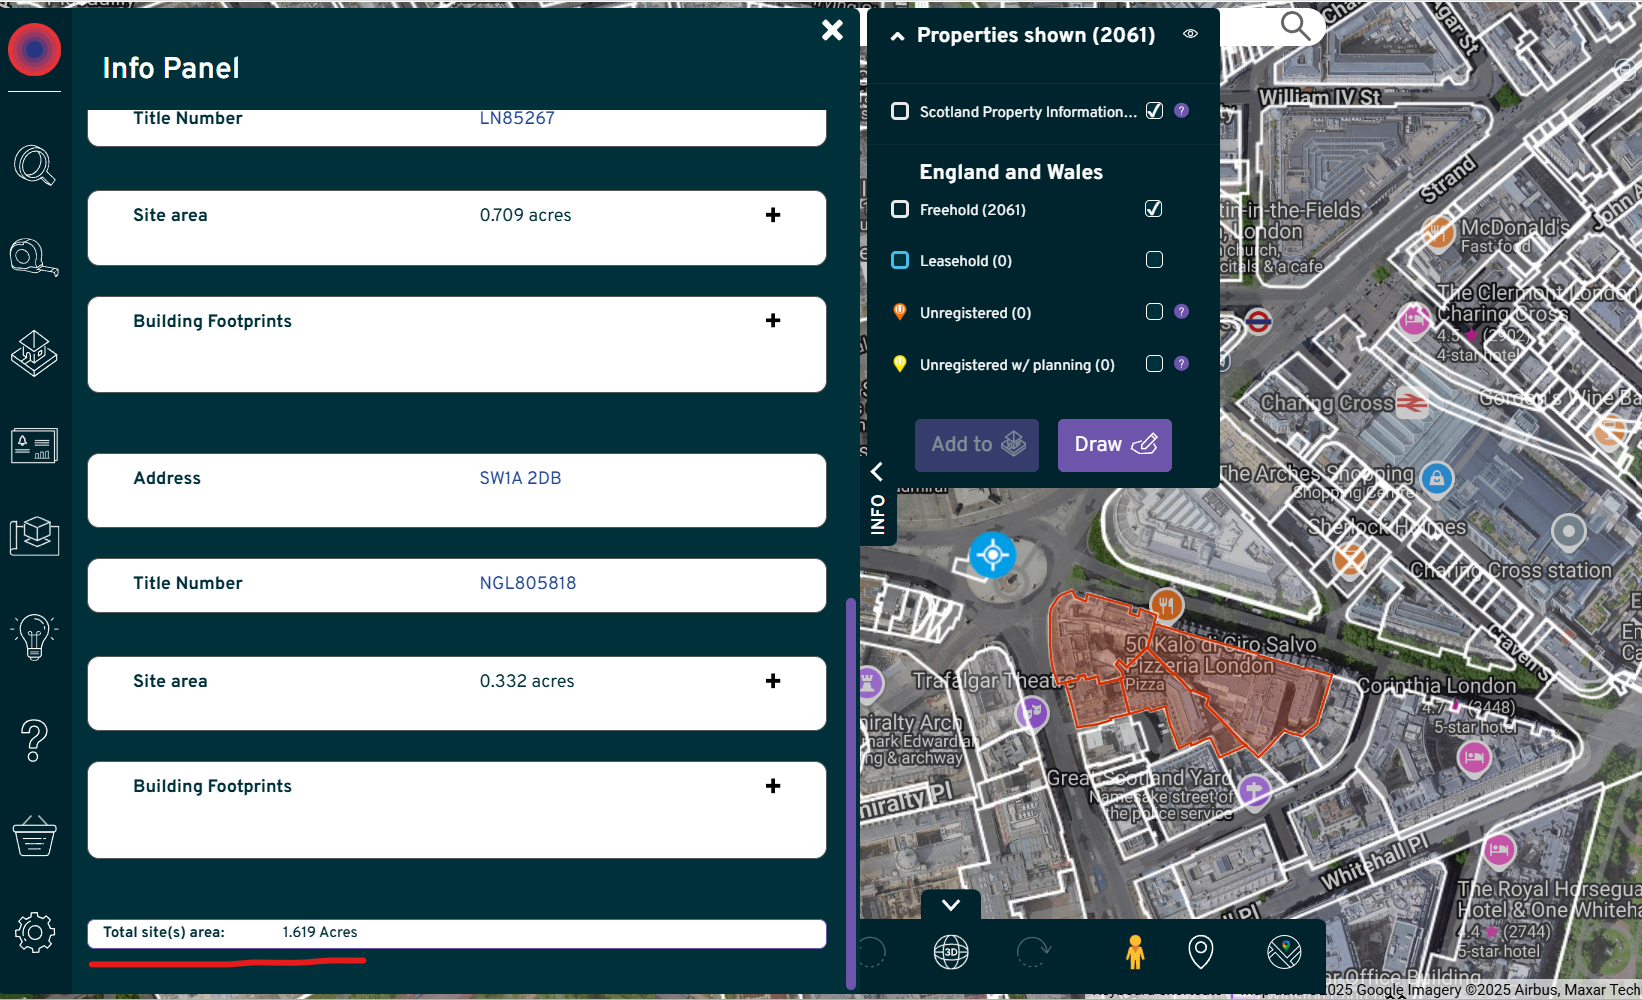Screen dimensions: 1642x1000
Task: Click the Trafalgar Theatre purple pin
Action: pyautogui.click(x=1031, y=713)
